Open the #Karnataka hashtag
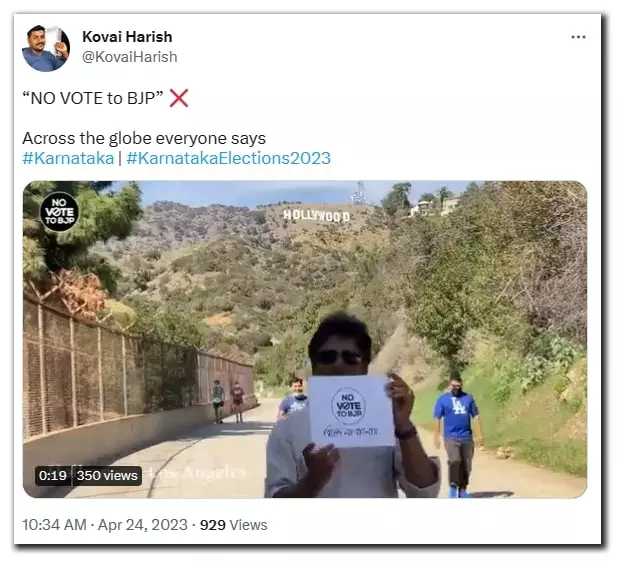The height and width of the screenshot is (563, 620). coord(68,158)
